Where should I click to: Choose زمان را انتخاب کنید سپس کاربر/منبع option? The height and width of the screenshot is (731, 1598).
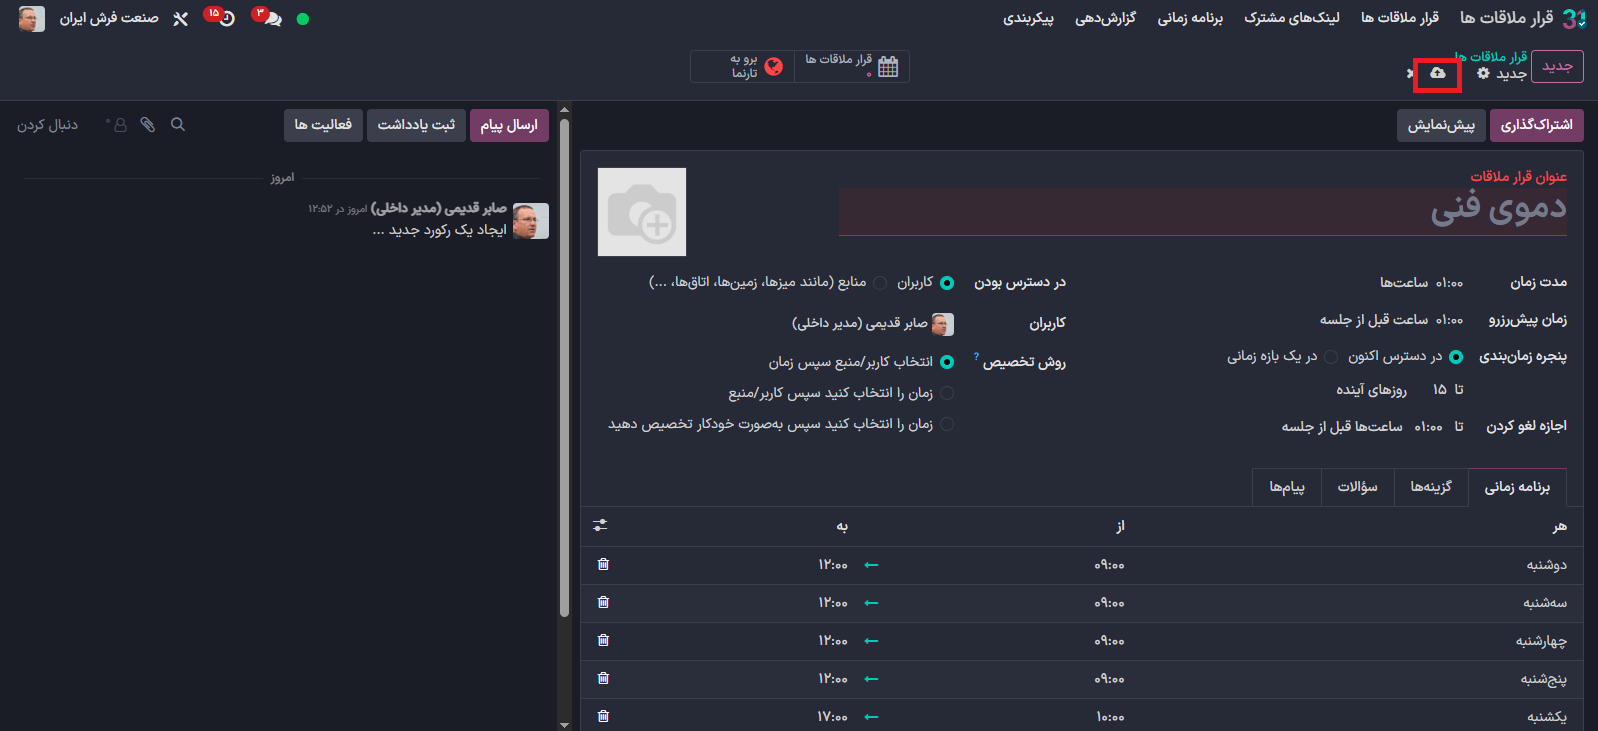[947, 393]
